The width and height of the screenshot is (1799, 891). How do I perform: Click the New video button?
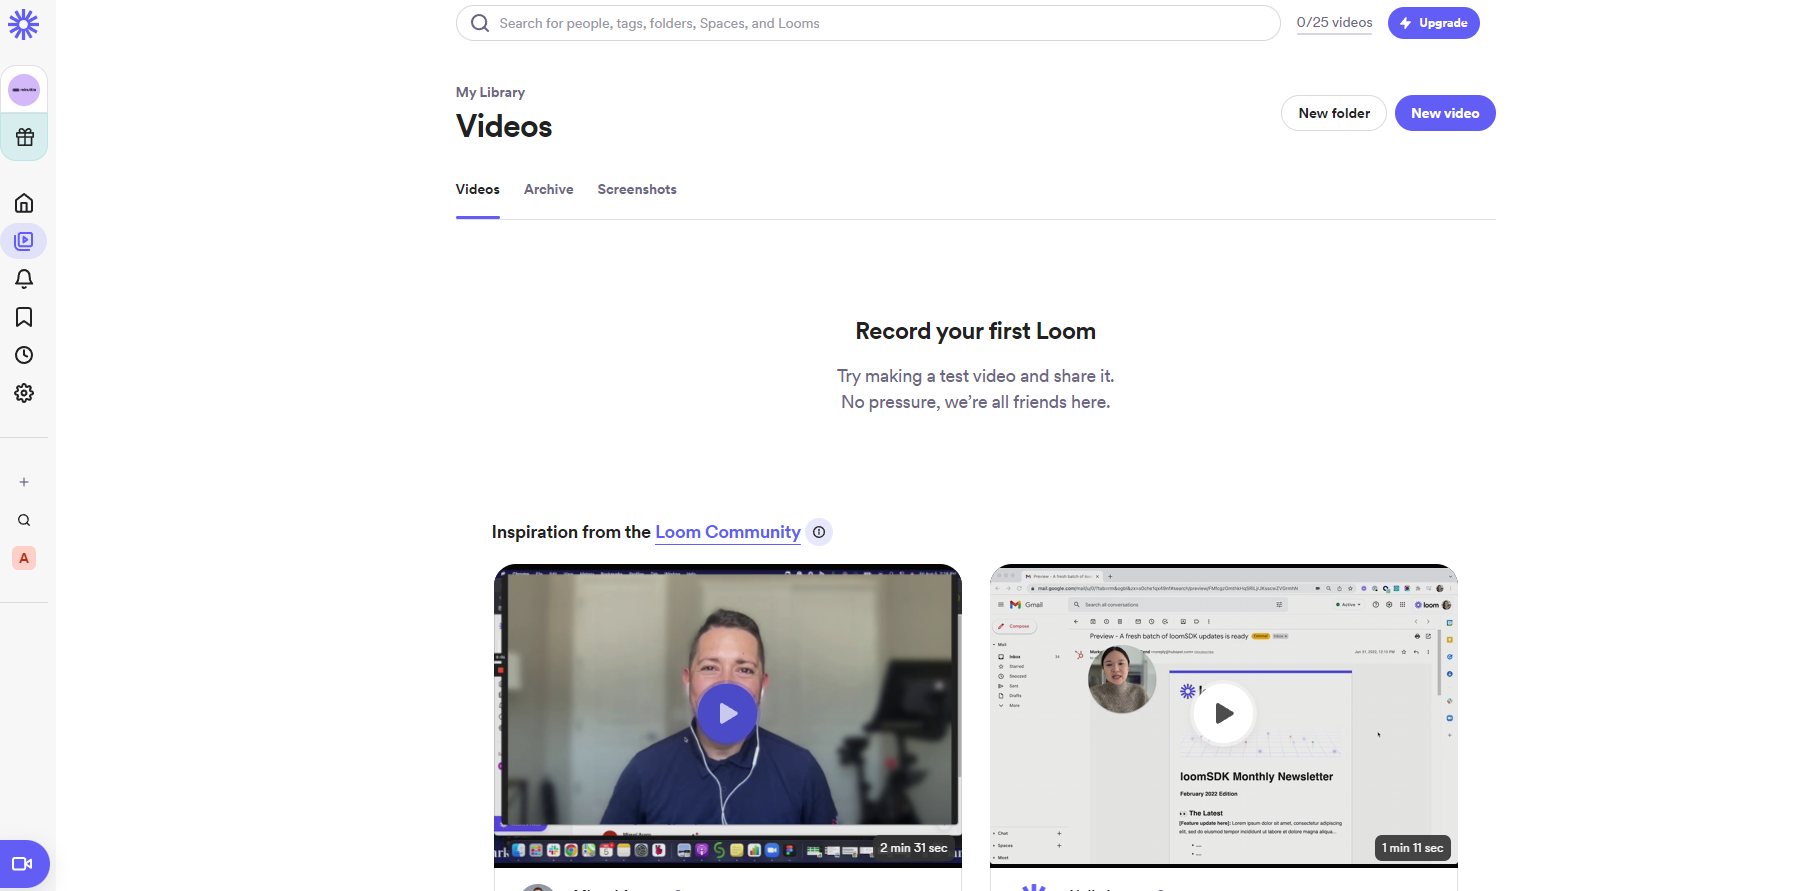point(1445,113)
